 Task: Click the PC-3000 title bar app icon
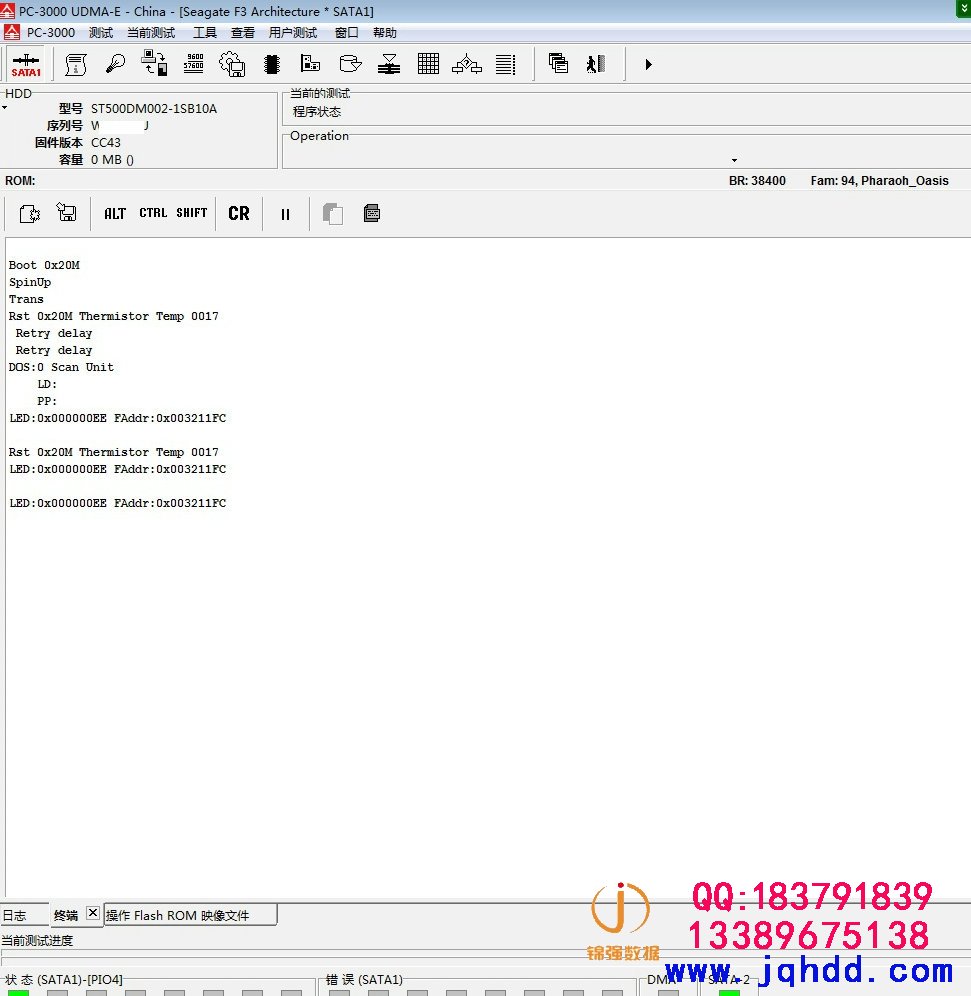click(x=8, y=11)
